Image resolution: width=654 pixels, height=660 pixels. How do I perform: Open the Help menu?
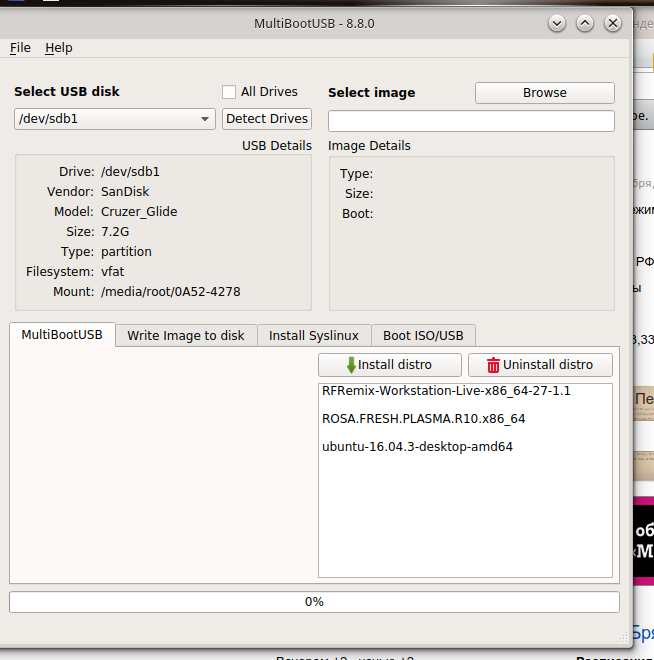point(58,47)
